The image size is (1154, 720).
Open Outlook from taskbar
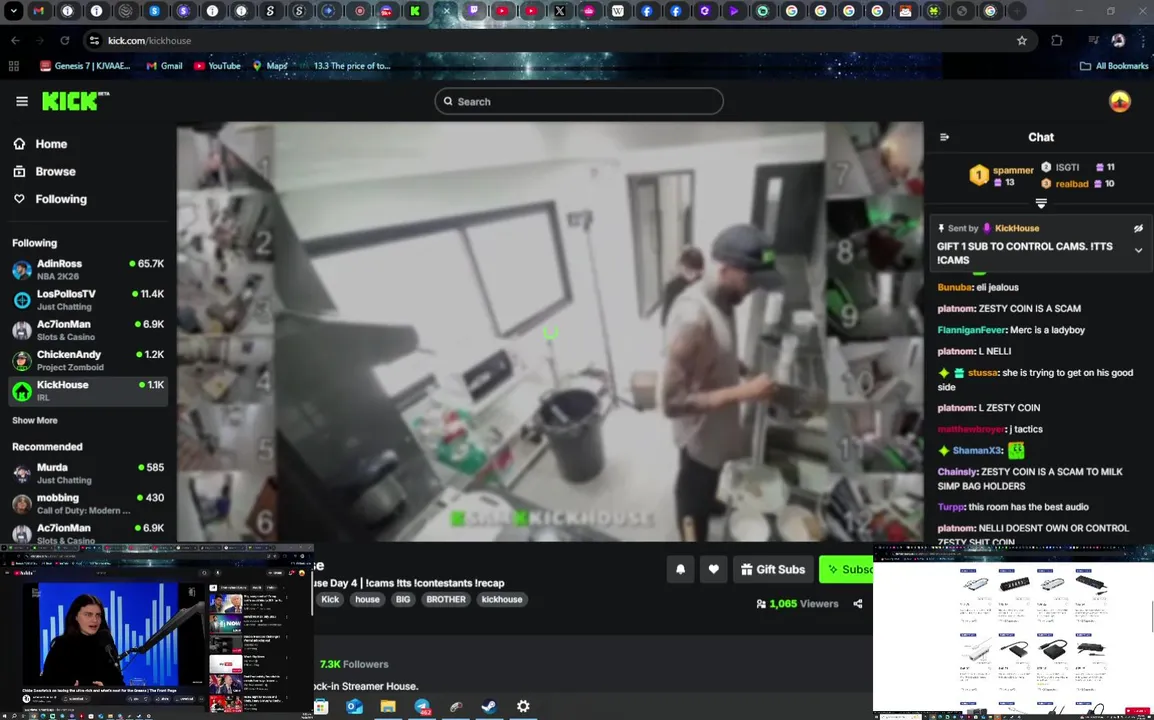tap(355, 707)
